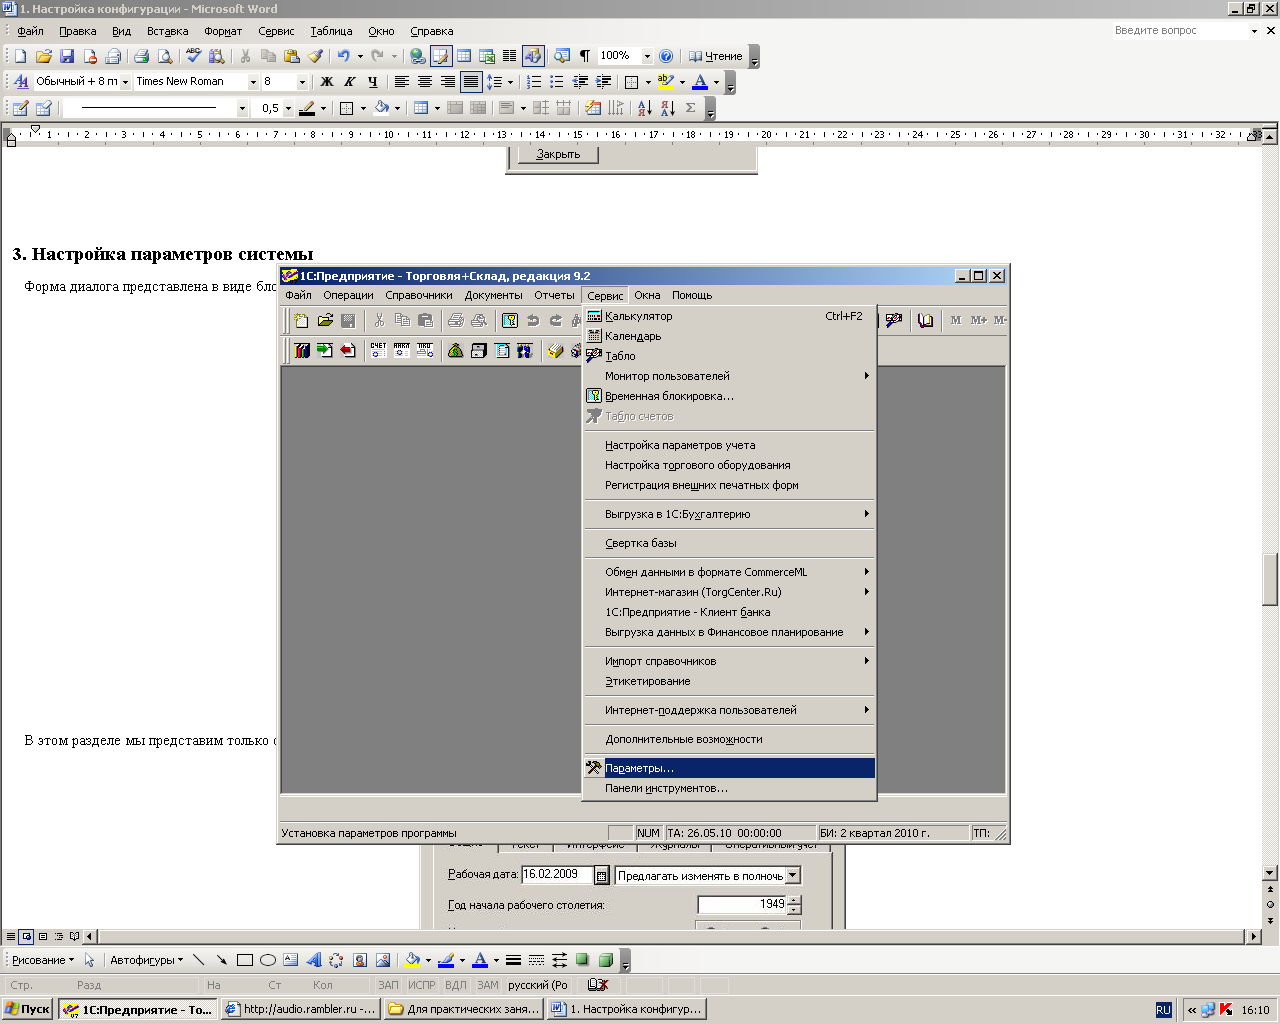This screenshot has width=1280, height=1024.
Task: Toggle center alignment
Action: pyautogui.click(x=425, y=81)
